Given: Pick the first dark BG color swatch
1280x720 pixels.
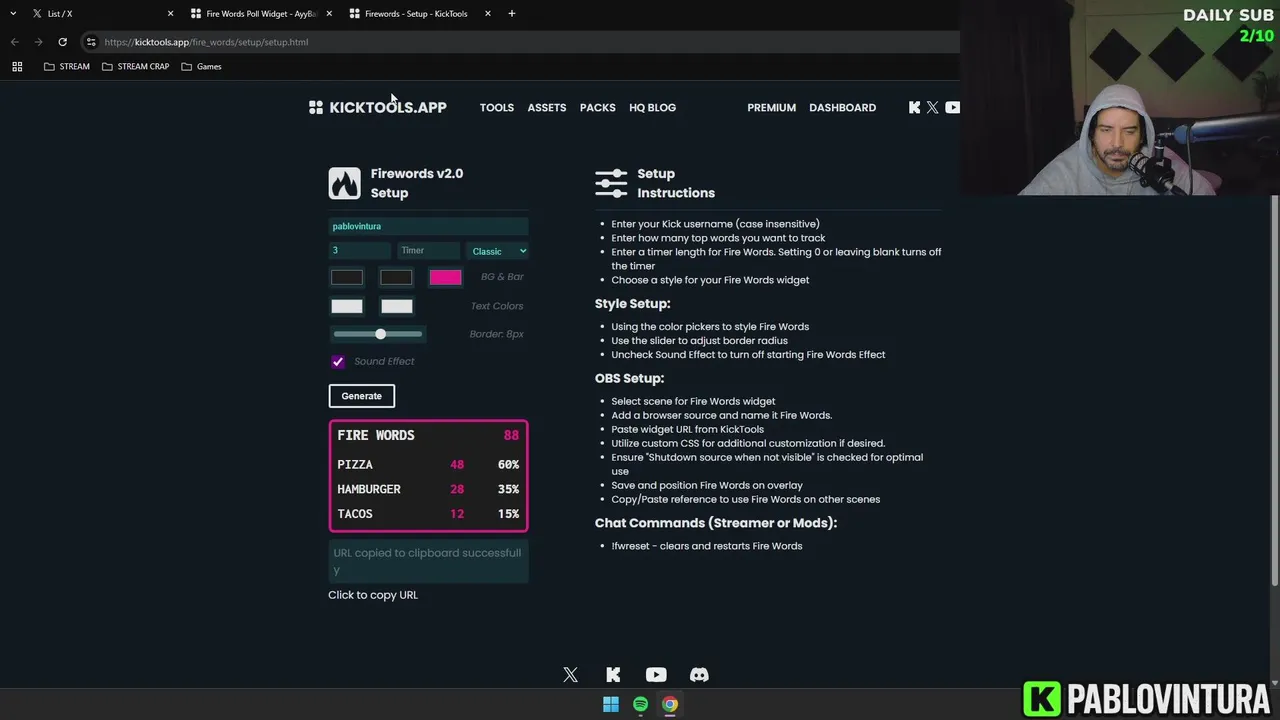Looking at the screenshot, I should pyautogui.click(x=347, y=277).
